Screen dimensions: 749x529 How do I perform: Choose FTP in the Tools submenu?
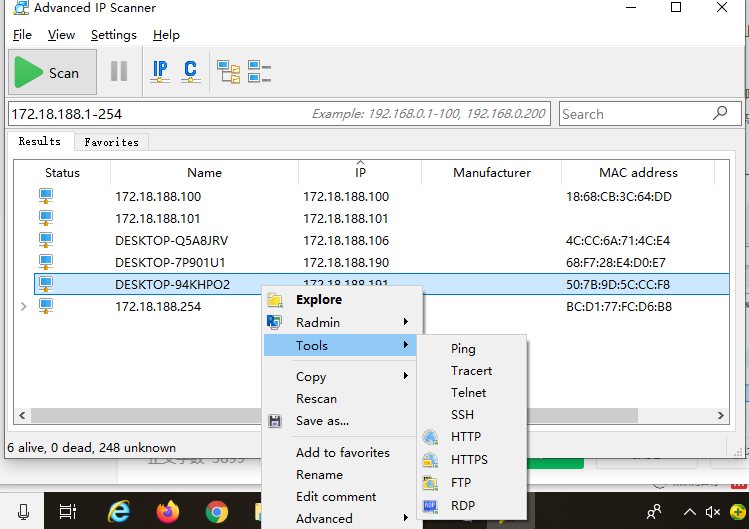[x=461, y=483]
